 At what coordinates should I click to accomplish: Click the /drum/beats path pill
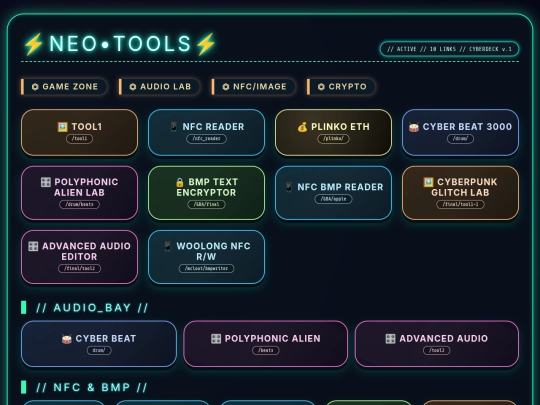80,204
